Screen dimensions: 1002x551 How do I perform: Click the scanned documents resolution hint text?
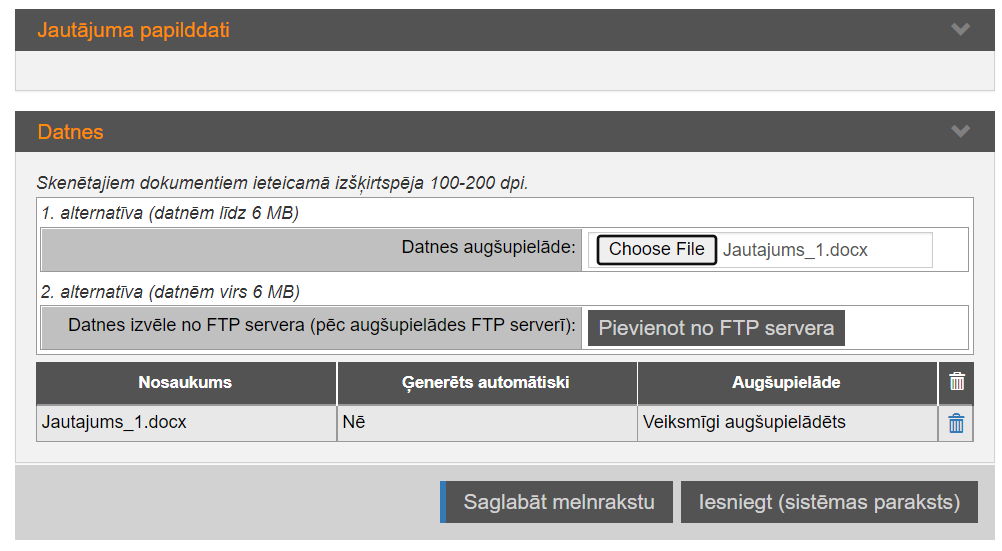click(282, 183)
